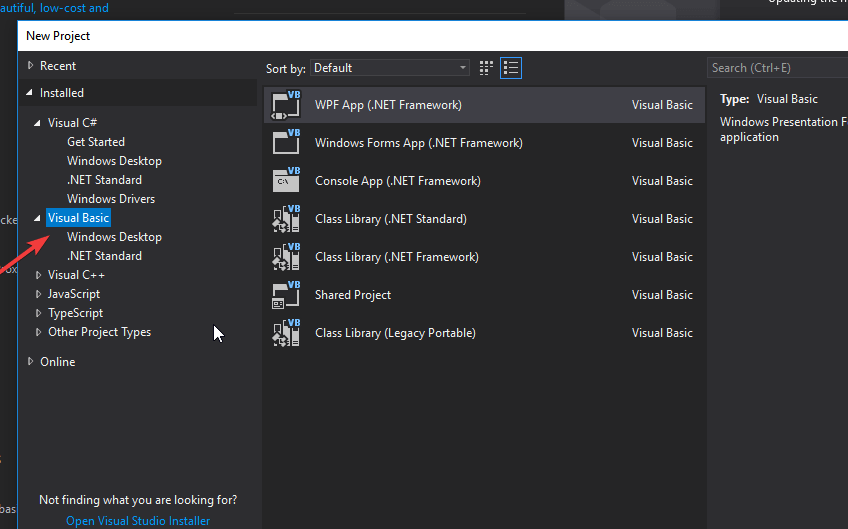The width and height of the screenshot is (848, 529).
Task: Expand the TypeScript tree node
Action: 38,313
